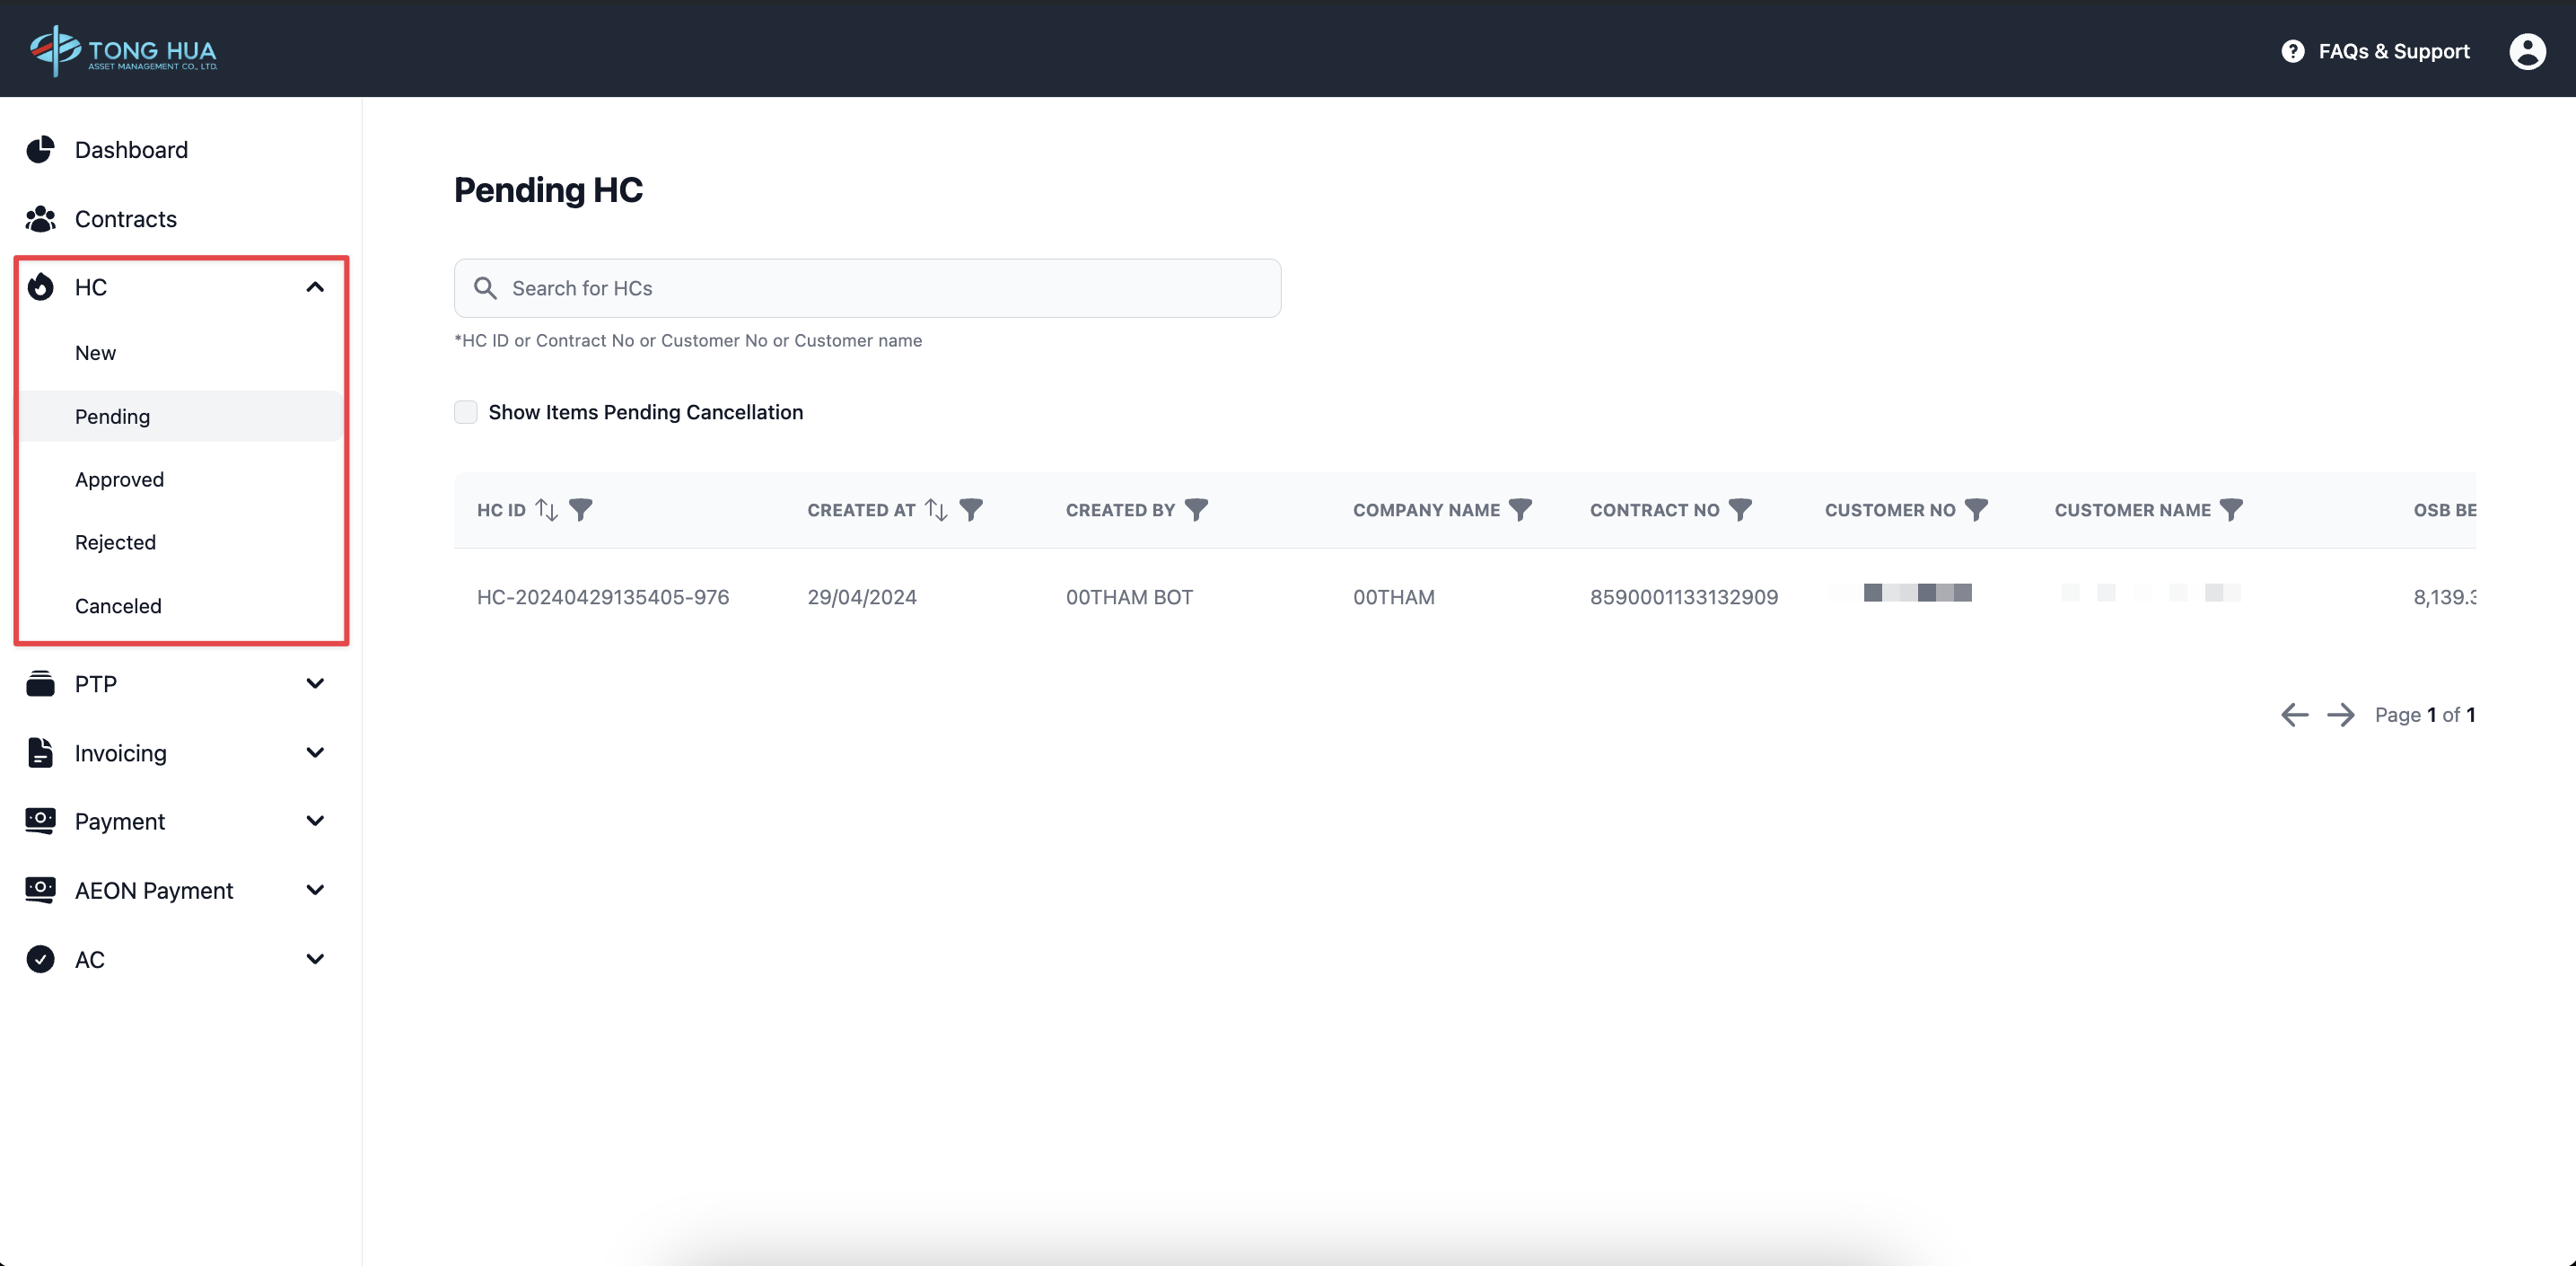This screenshot has height=1266, width=2576.
Task: Select Rejected under HC
Action: coord(115,543)
